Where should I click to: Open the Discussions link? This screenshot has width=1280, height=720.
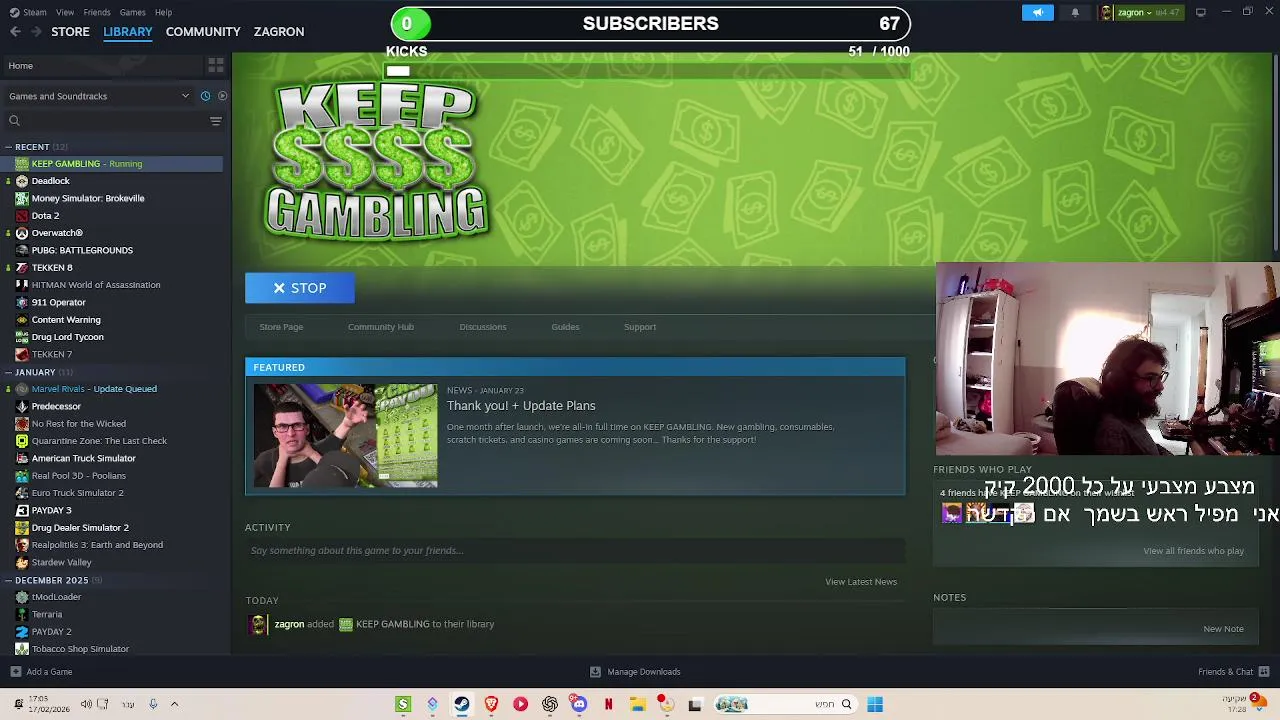click(483, 327)
